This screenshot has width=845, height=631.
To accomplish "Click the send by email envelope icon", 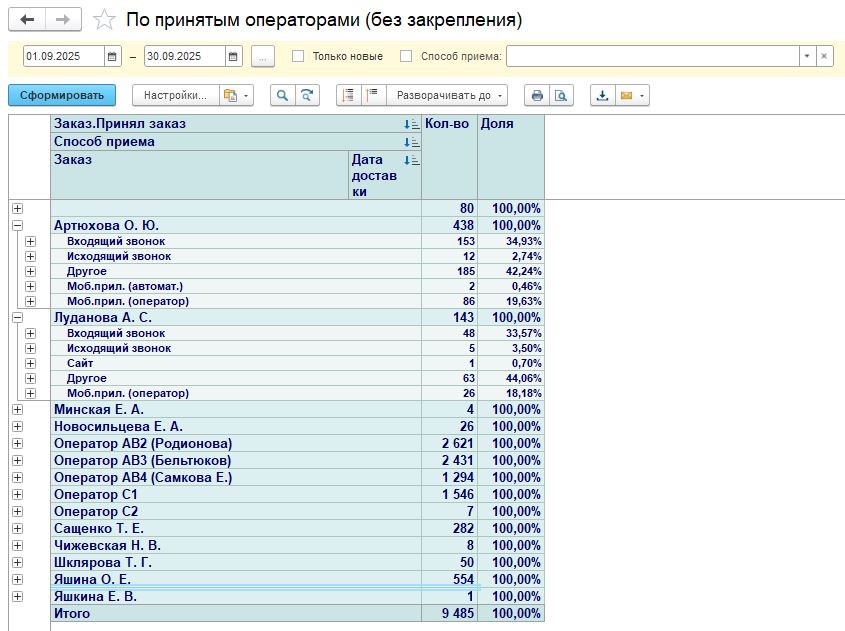I will click(627, 96).
